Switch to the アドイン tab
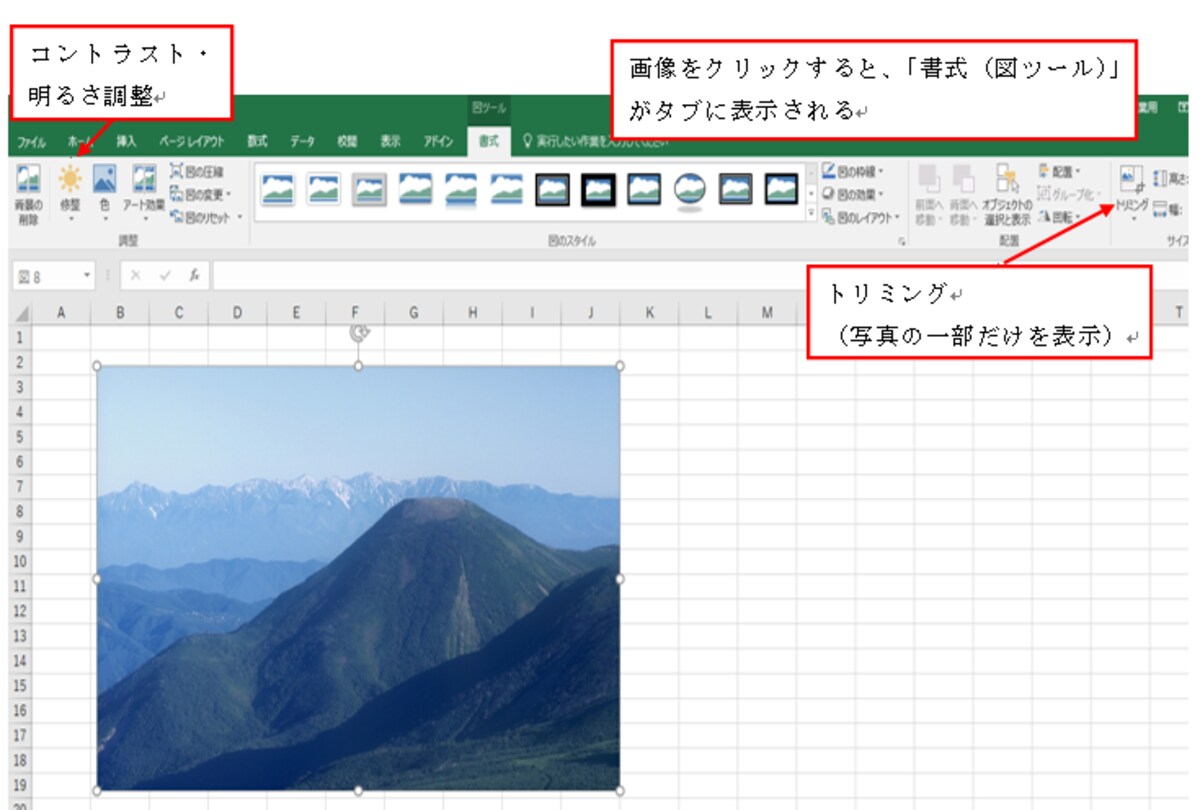 pos(438,141)
